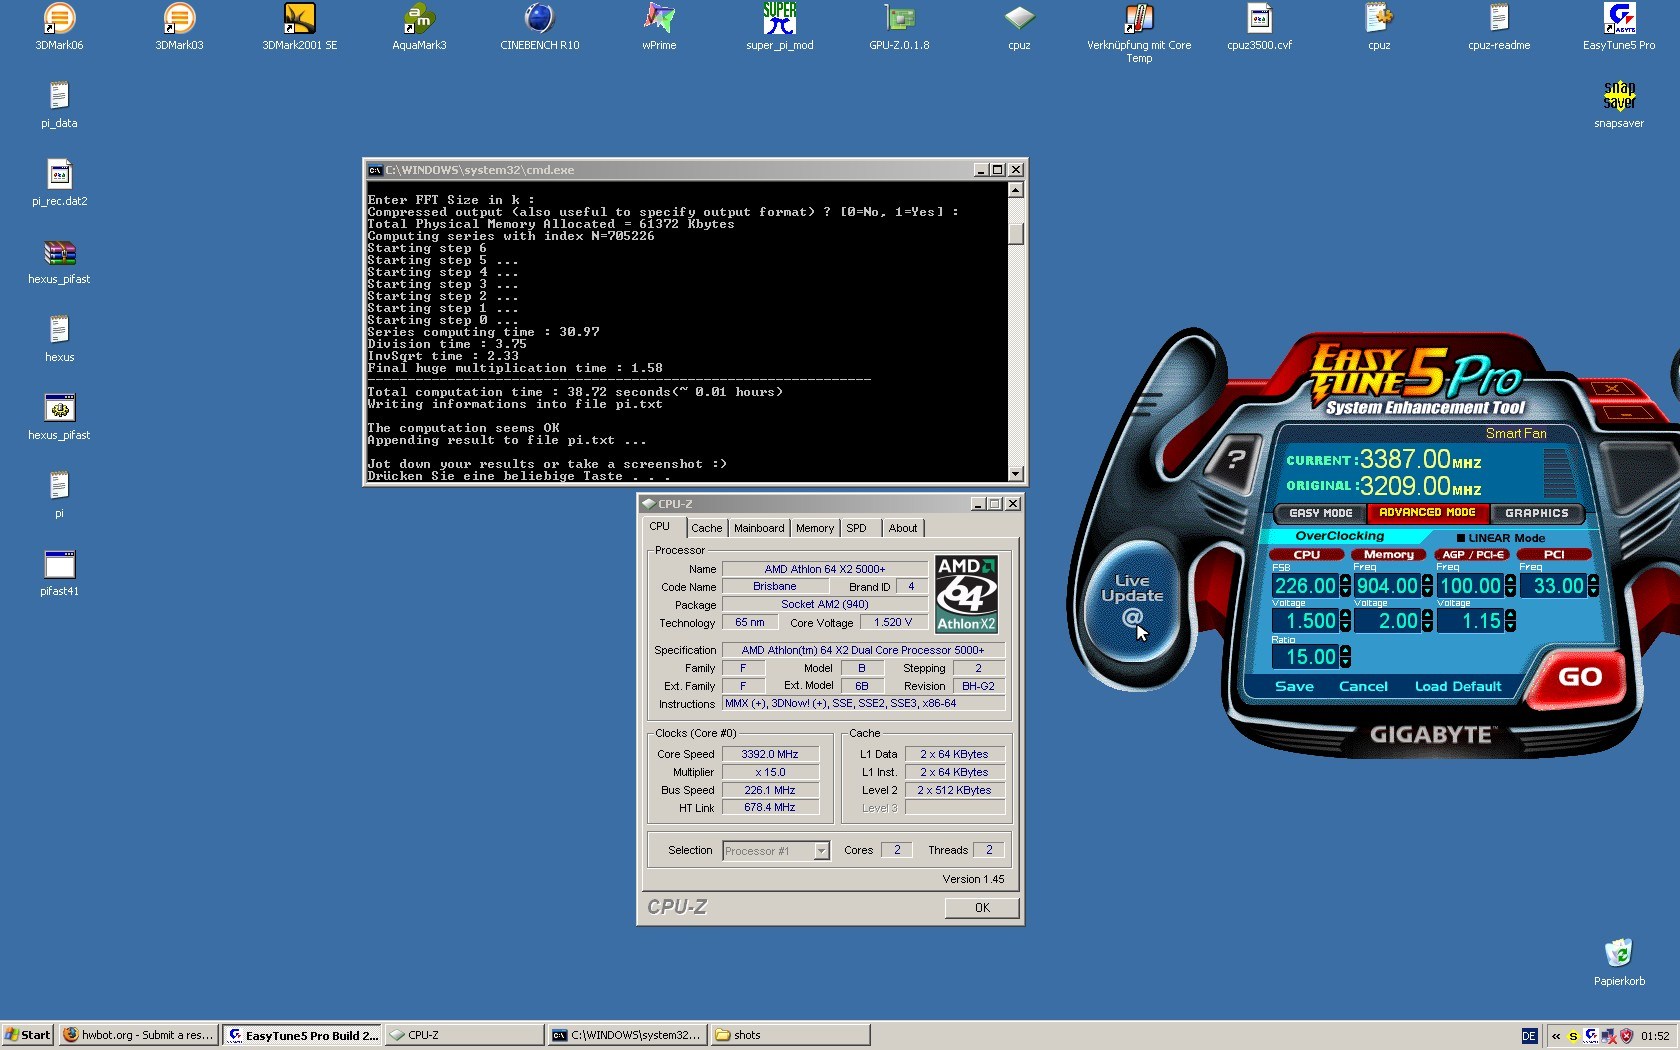Open the Papierkorb recycle bin
This screenshot has height=1050, width=1680.
1619,963
